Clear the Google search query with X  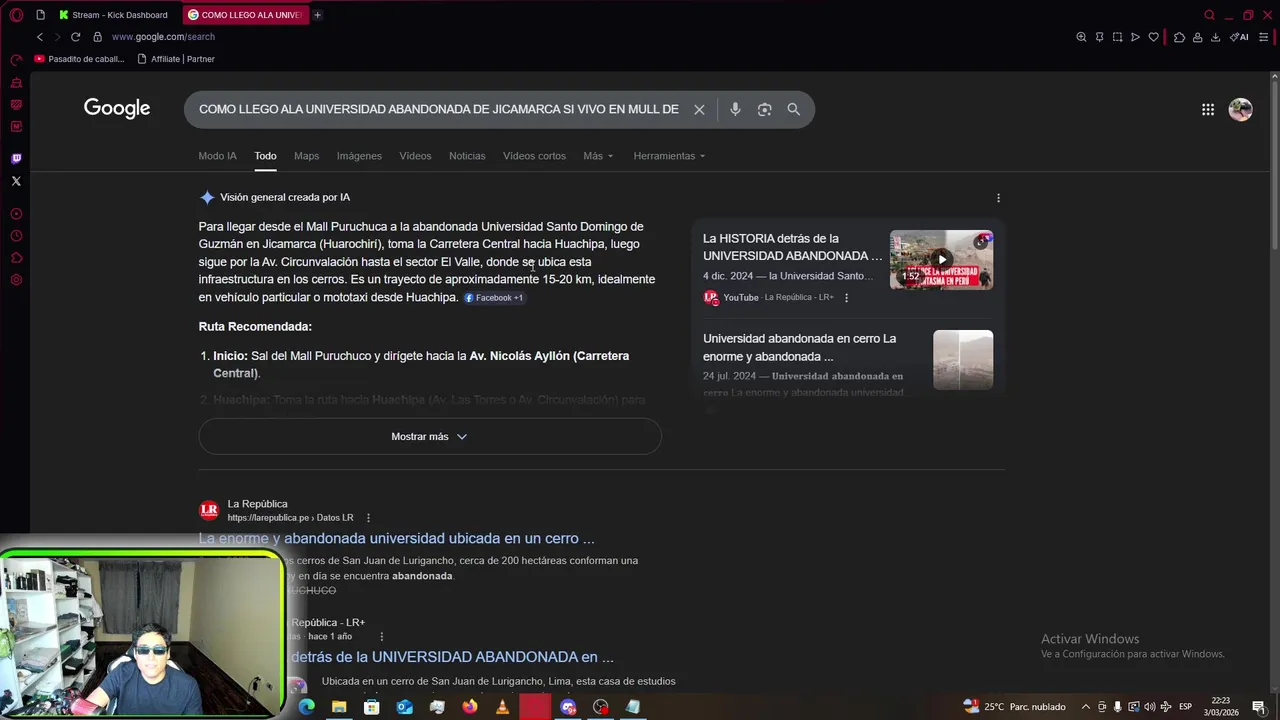699,109
